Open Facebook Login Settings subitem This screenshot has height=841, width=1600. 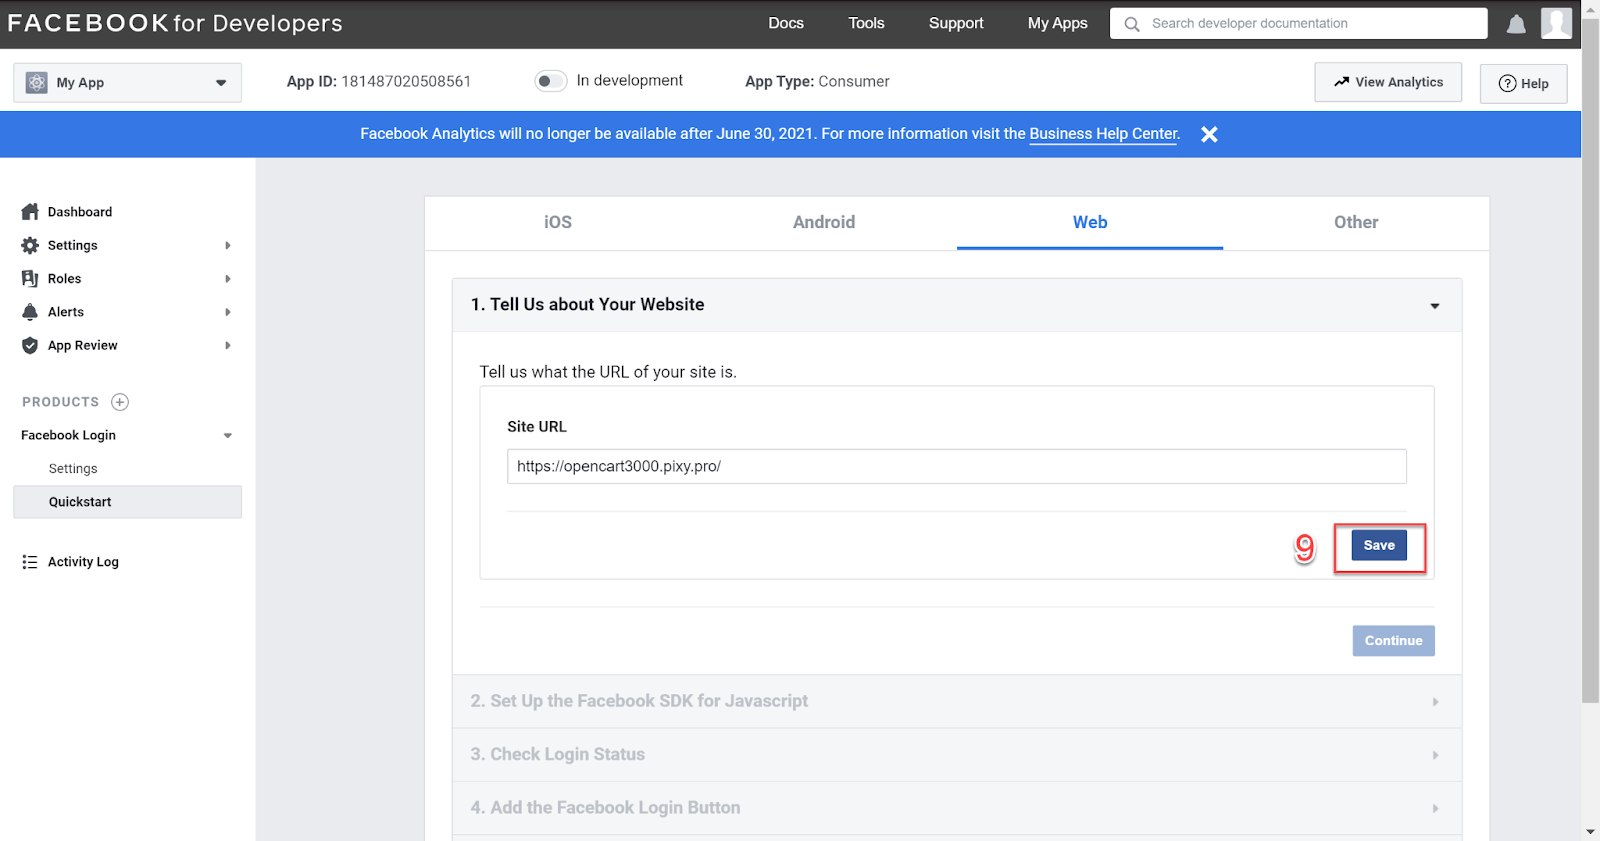tap(73, 469)
